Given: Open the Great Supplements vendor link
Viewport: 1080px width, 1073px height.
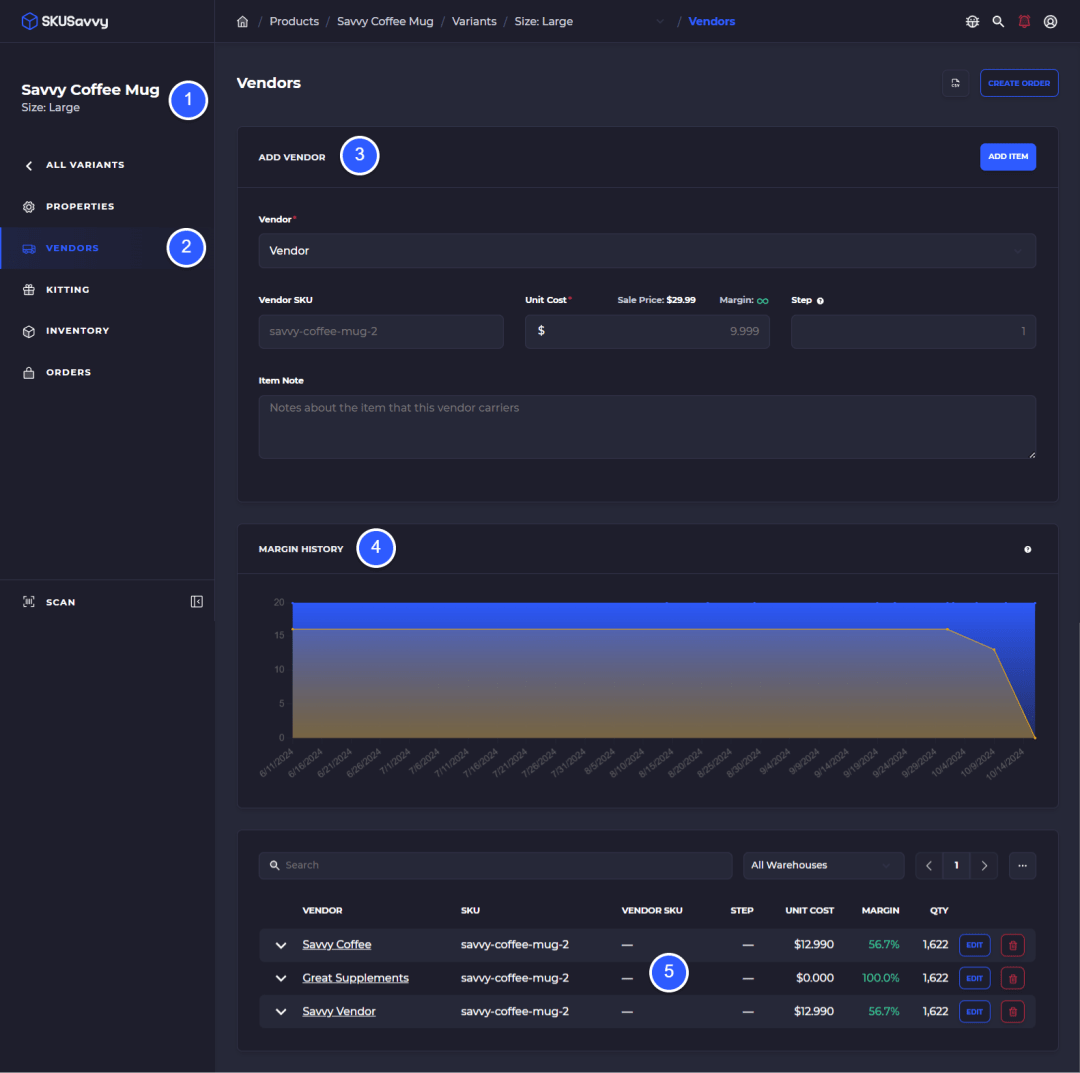Looking at the screenshot, I should pos(355,978).
